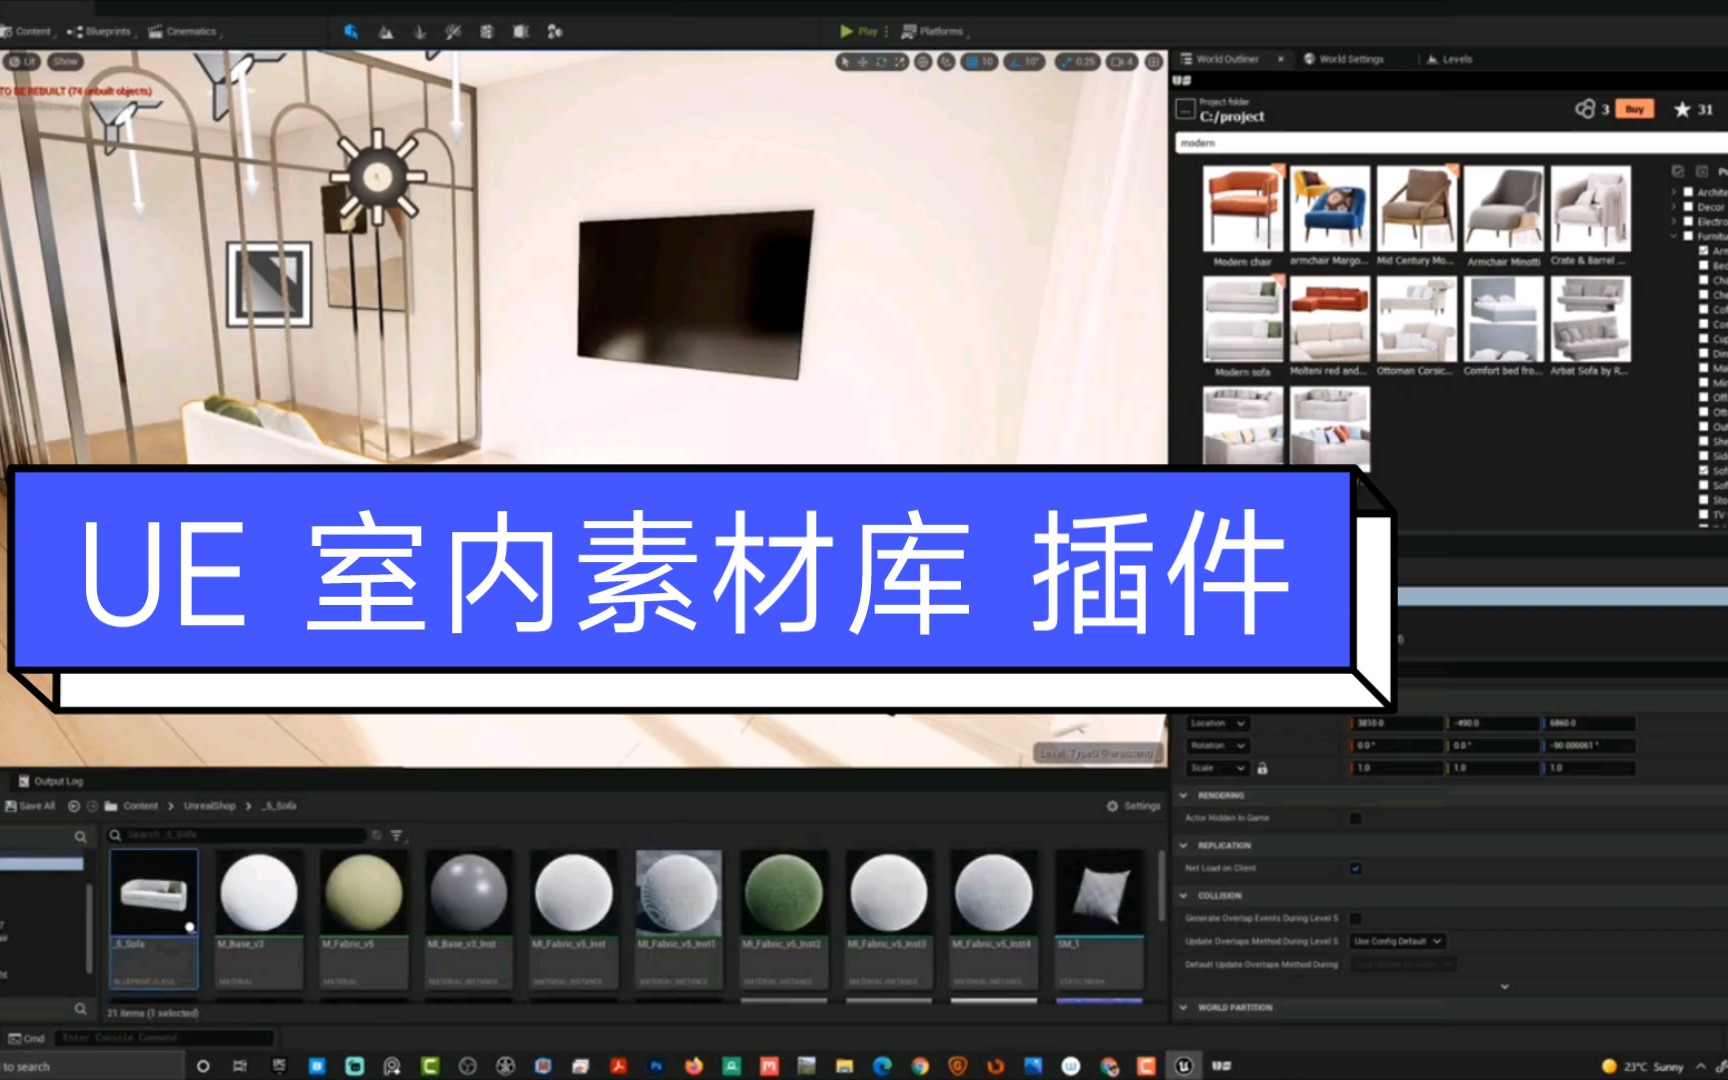The image size is (1728, 1080).
Task: Click the star favorites icon
Action: coord(1683,109)
